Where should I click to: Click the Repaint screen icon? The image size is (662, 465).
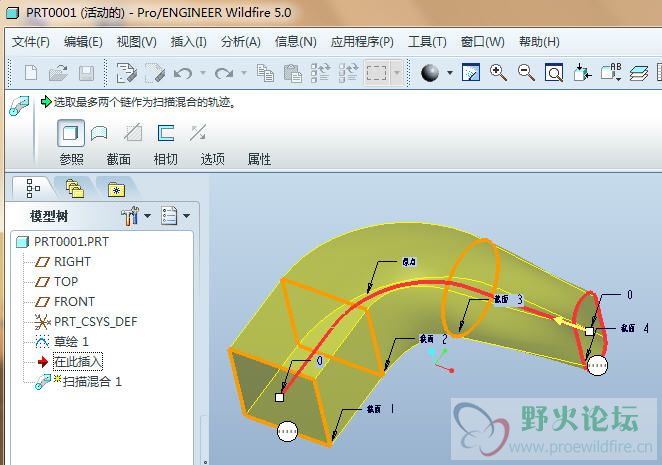tap(471, 72)
